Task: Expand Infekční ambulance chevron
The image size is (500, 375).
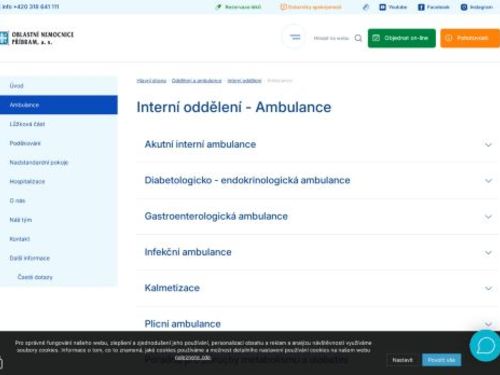Action: pyautogui.click(x=488, y=253)
